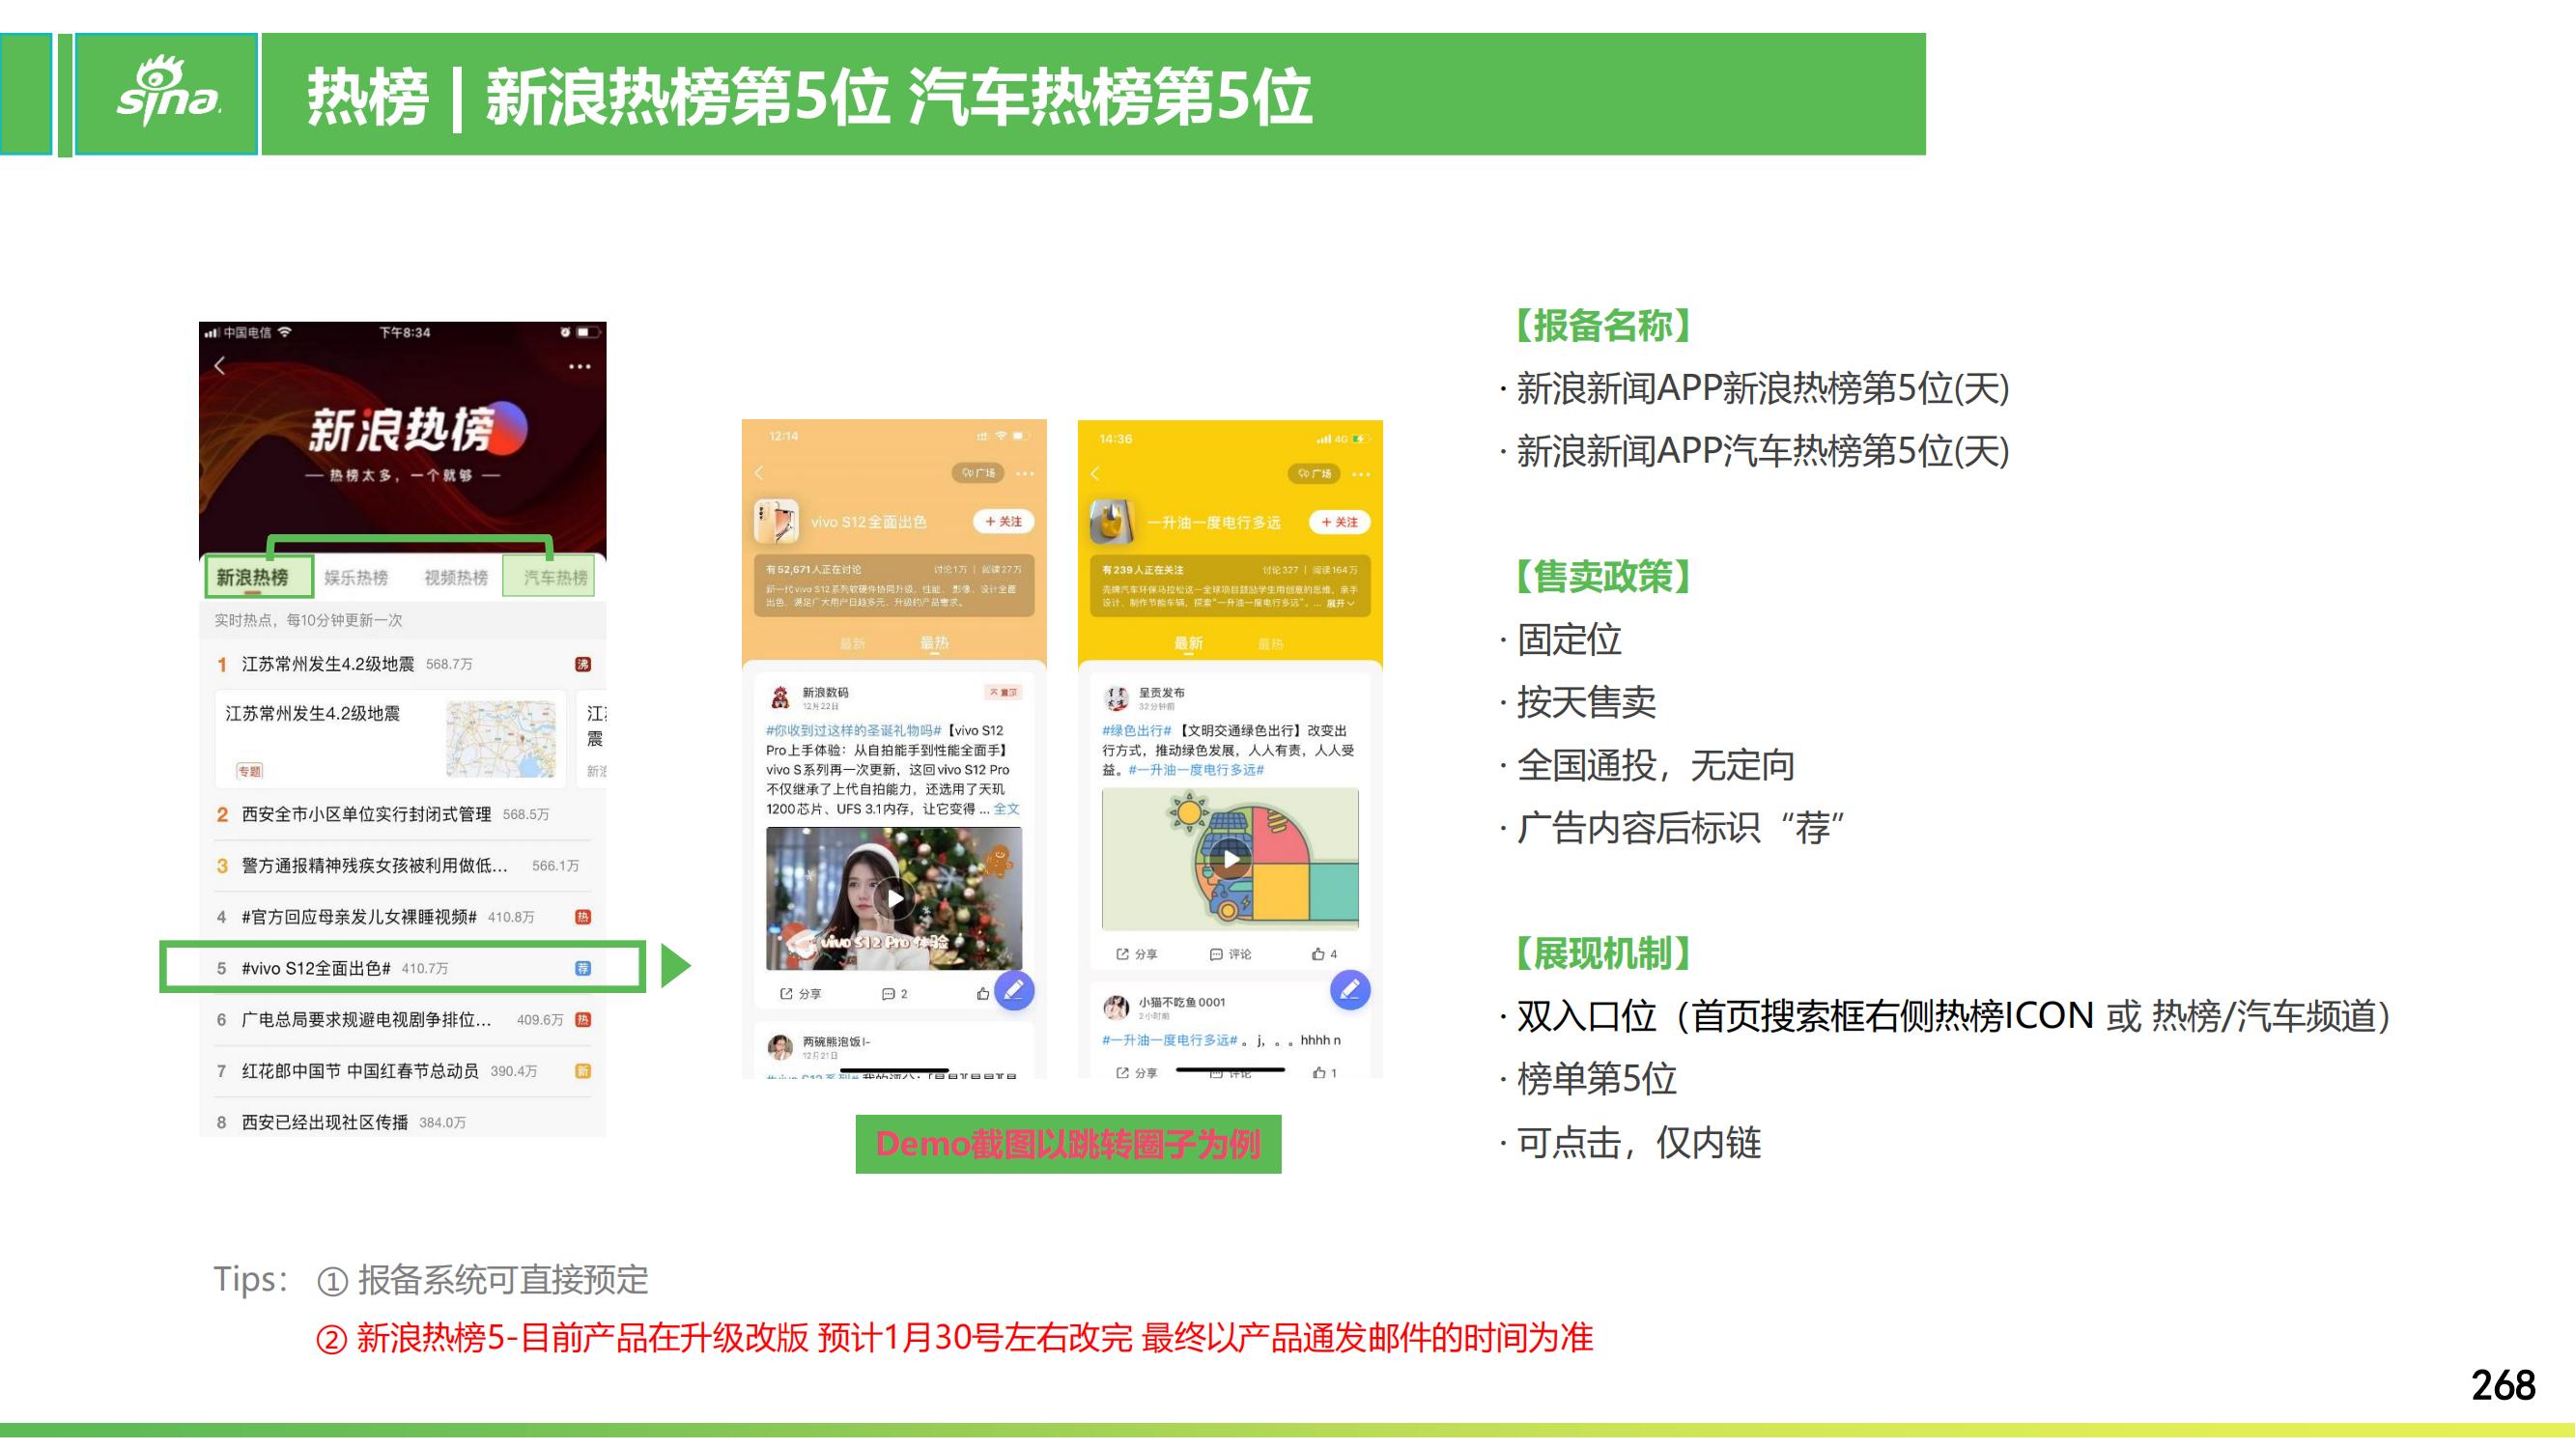The height and width of the screenshot is (1449, 2576).
Task: Switch to 最新 tab on the vivo S12 page
Action: pyautogui.click(x=852, y=643)
